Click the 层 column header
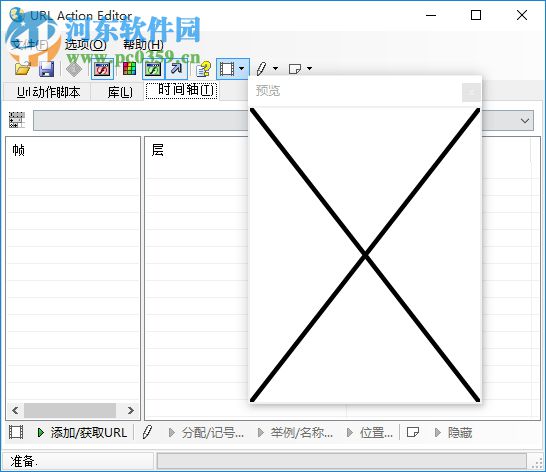The height and width of the screenshot is (472, 546). [x=157, y=150]
